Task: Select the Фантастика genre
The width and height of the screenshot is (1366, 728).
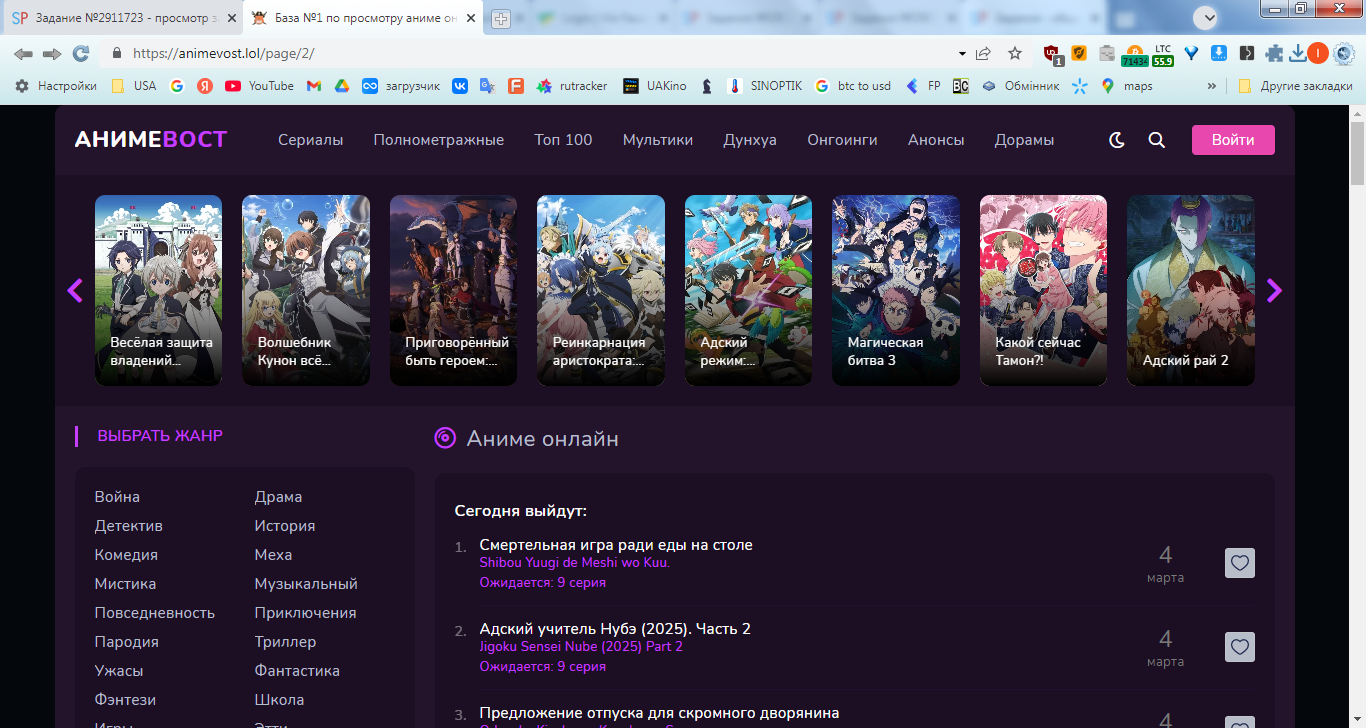Action: click(x=297, y=671)
